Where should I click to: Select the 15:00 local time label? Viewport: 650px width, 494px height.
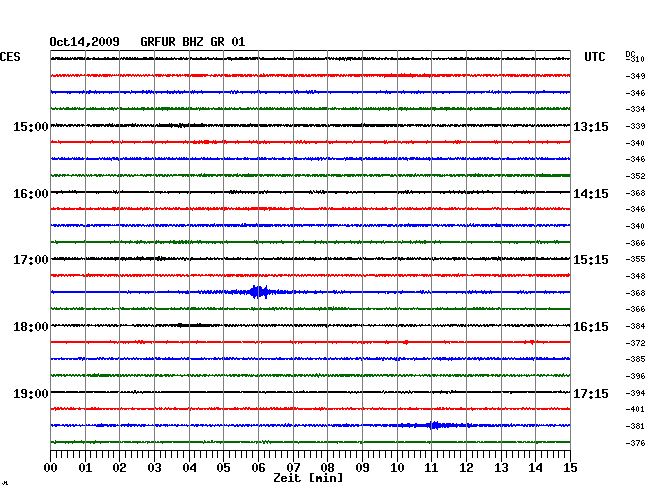(x=31, y=127)
